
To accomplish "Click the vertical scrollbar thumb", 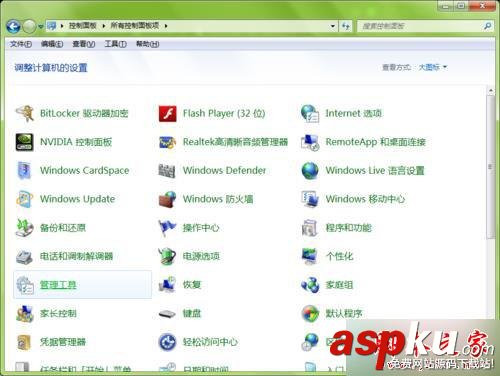I will pyautogui.click(x=490, y=167).
